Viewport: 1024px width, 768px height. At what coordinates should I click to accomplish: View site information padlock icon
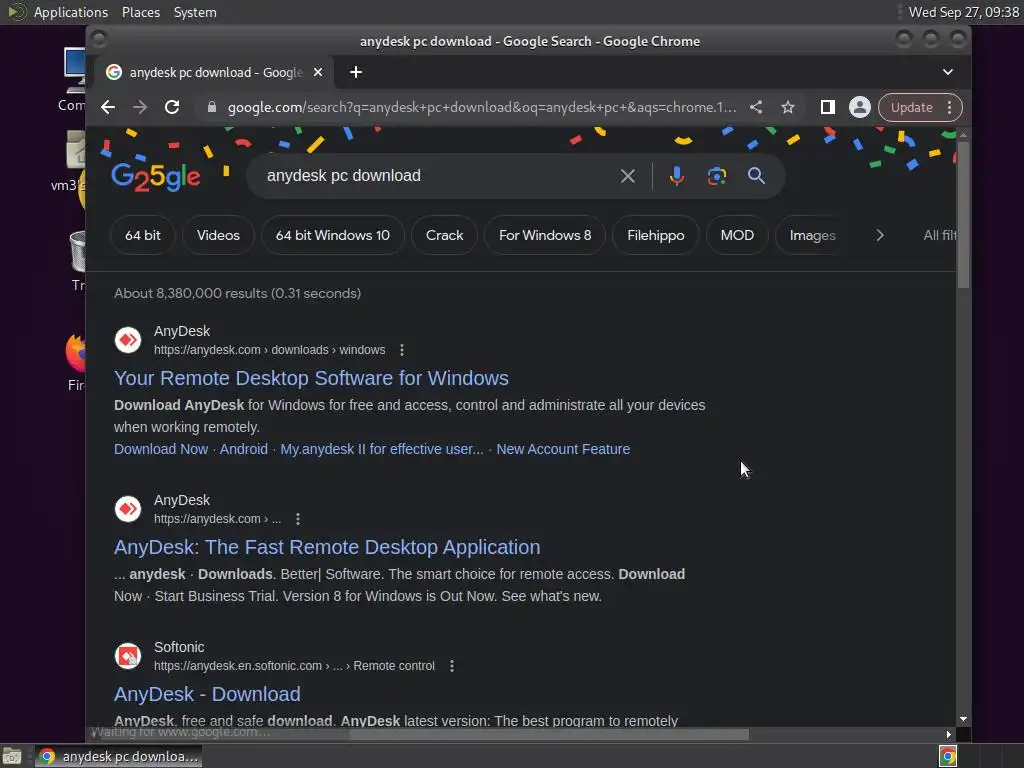(x=212, y=107)
